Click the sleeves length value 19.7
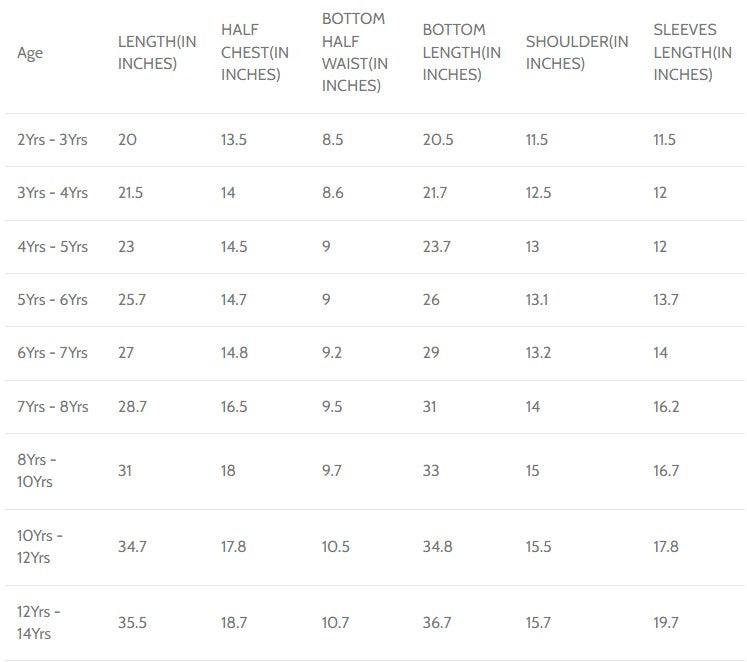 tap(666, 623)
